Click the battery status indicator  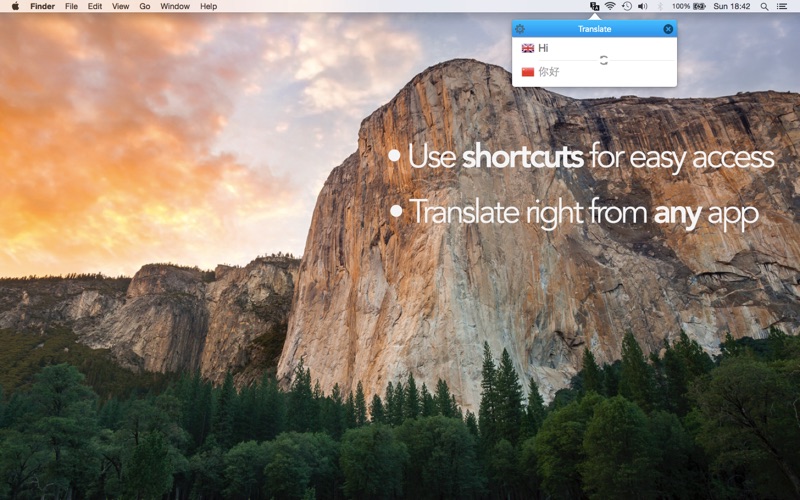point(689,6)
